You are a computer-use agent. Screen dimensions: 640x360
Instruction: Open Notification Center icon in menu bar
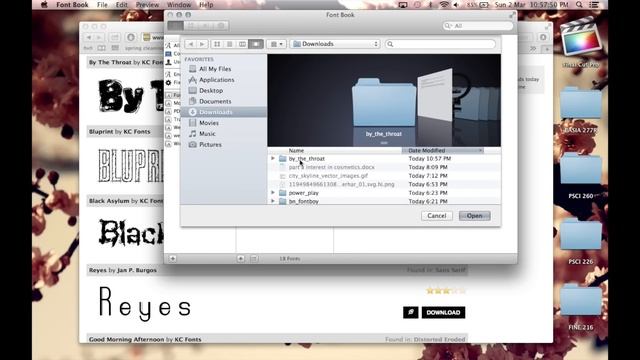pyautogui.click(x=594, y=5)
